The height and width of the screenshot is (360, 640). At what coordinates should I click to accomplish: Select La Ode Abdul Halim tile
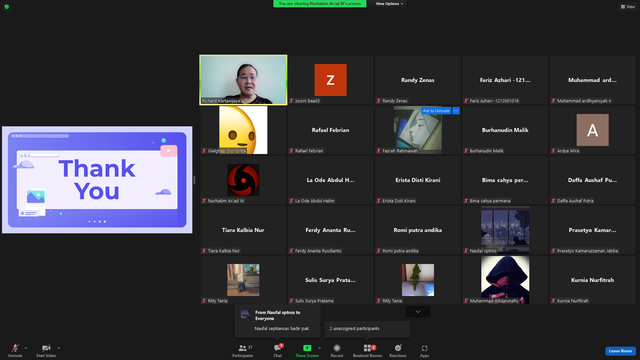331,180
